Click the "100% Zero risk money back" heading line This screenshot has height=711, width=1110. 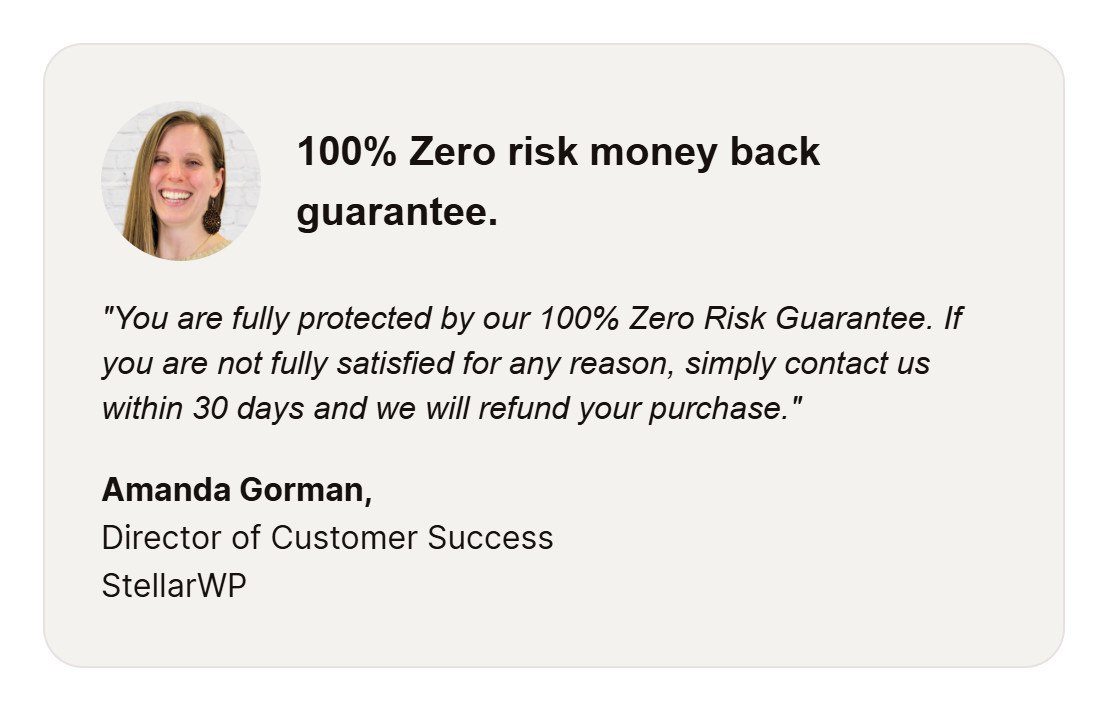pyautogui.click(x=558, y=152)
